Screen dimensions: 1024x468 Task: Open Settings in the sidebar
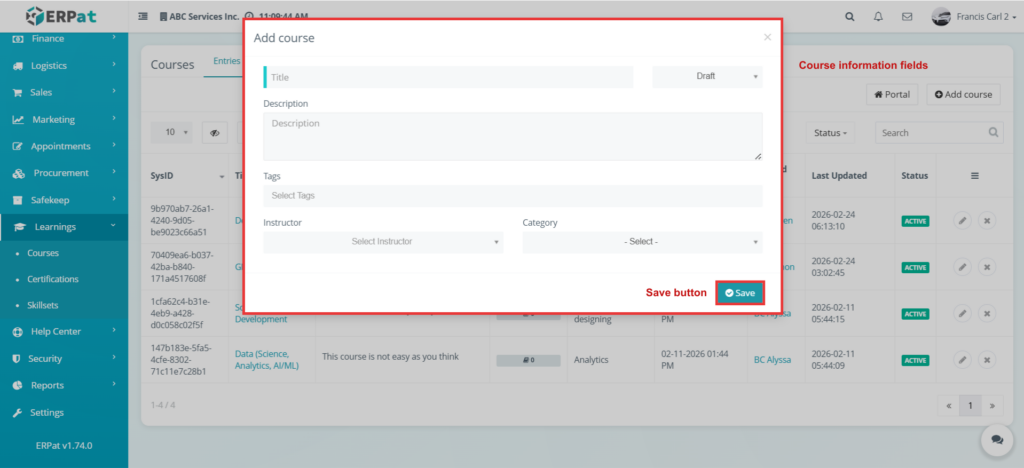coord(64,413)
